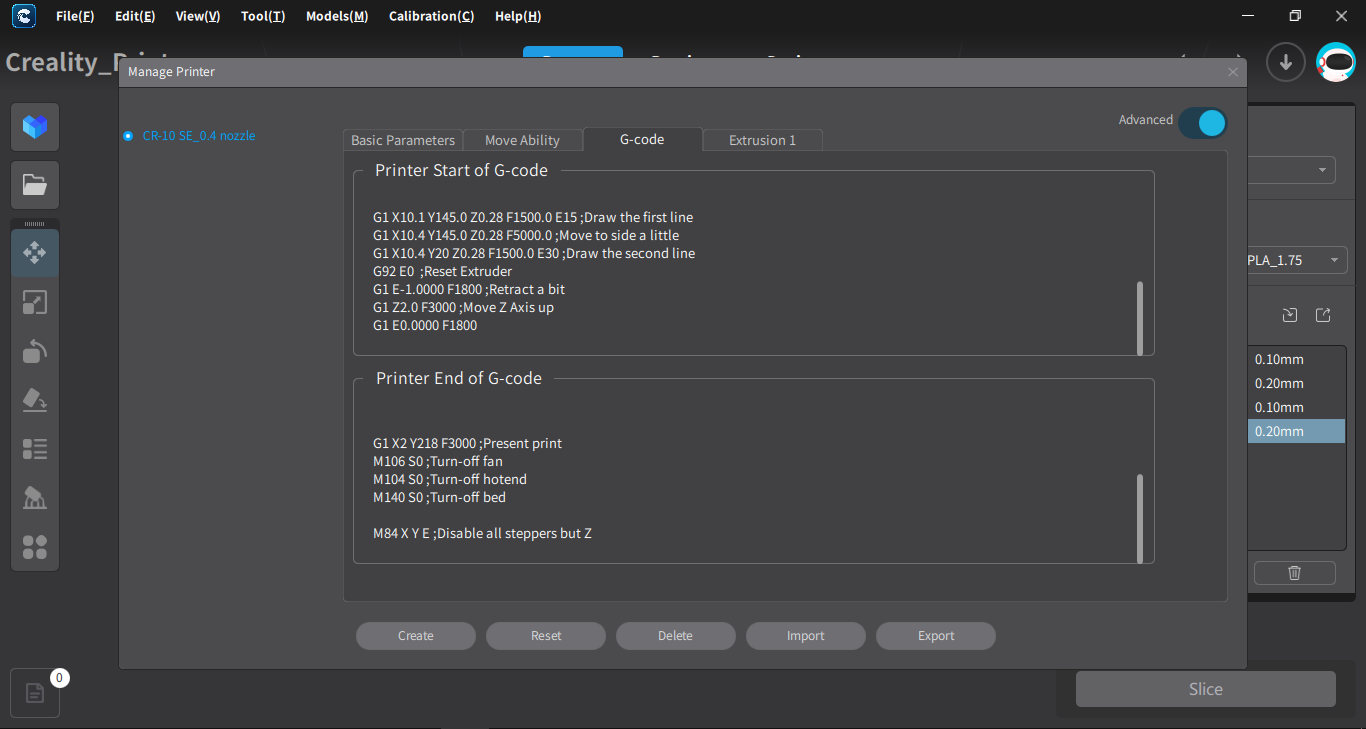Select the highlighted 0.20mm profile row
Image resolution: width=1366 pixels, height=729 pixels.
point(1297,431)
